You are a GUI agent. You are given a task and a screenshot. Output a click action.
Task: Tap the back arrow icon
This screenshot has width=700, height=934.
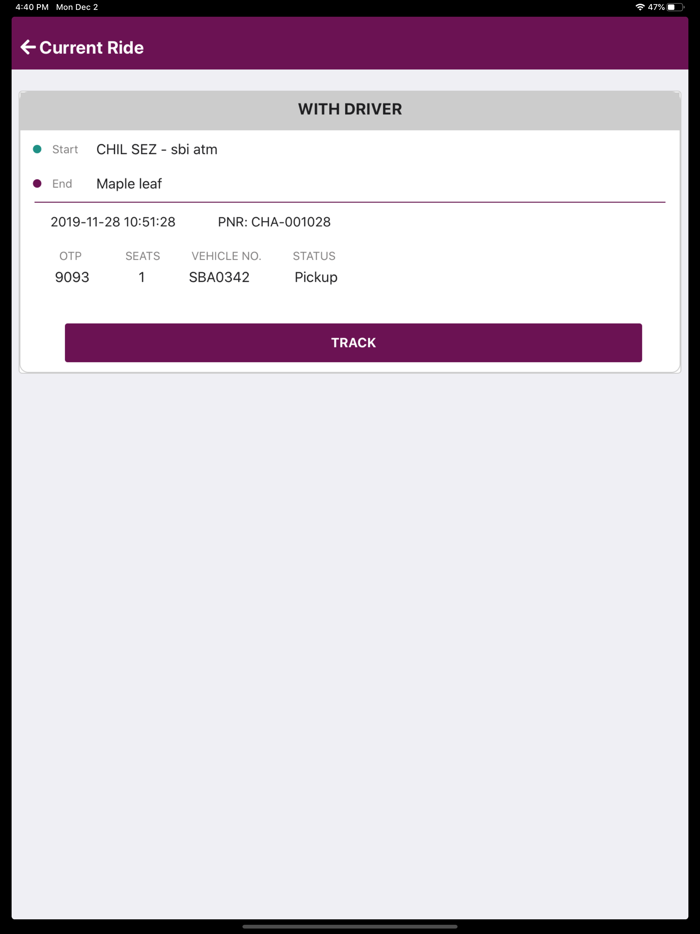(x=28, y=47)
